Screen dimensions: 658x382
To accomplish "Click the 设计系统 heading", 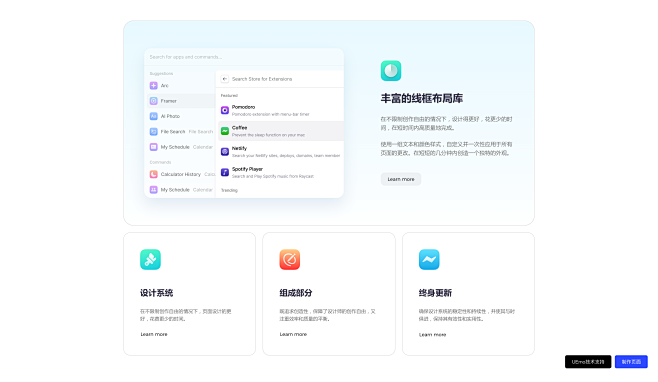I will (157, 293).
